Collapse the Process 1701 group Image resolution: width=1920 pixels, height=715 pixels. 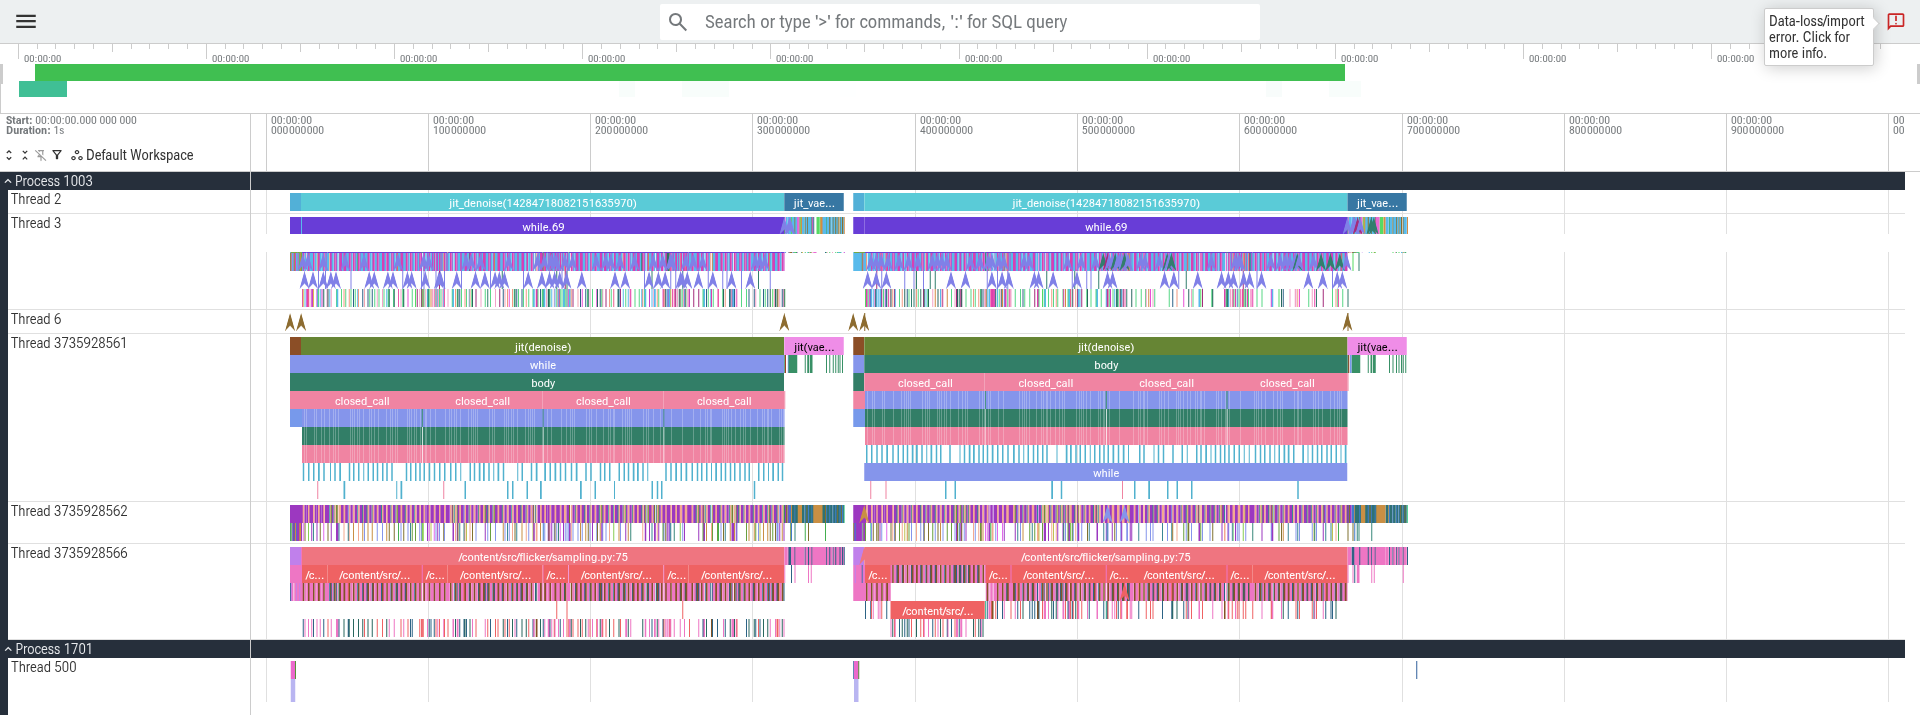coord(8,649)
